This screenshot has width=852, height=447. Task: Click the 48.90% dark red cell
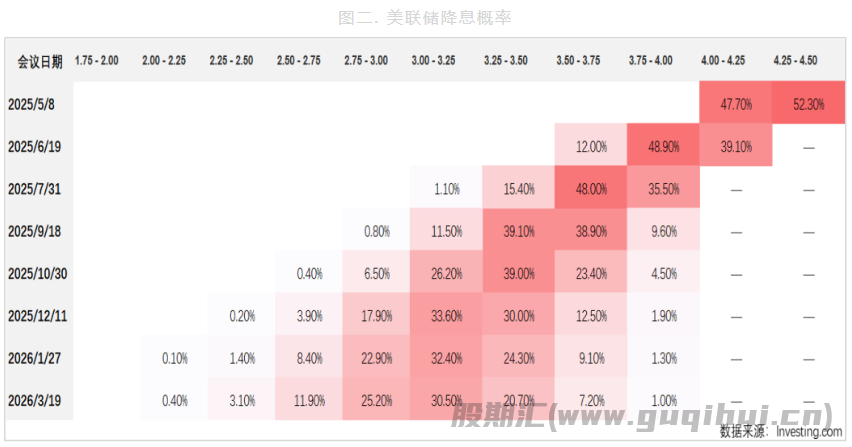664,146
